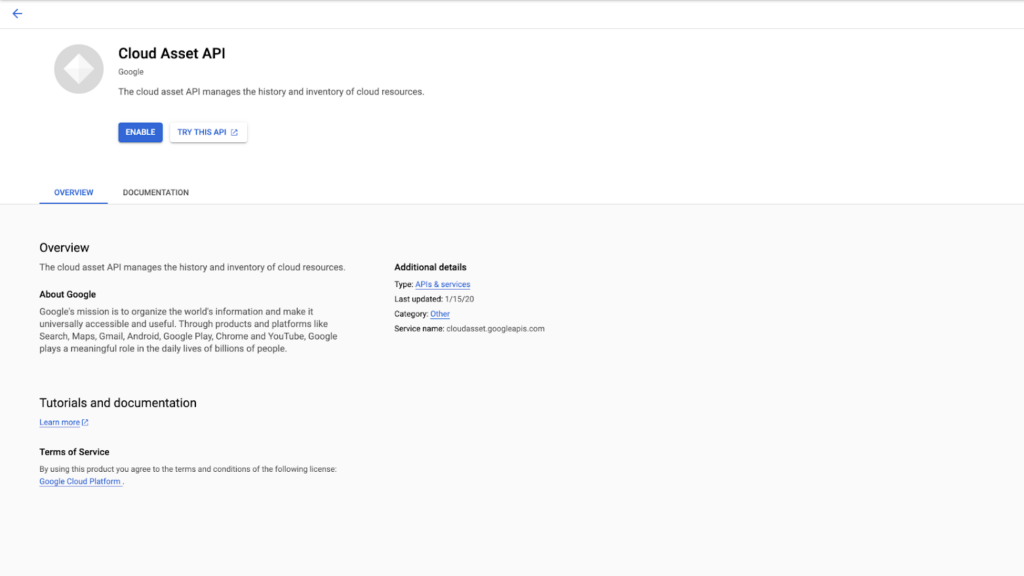The height and width of the screenshot is (576, 1024).
Task: Click the API description under the header
Action: point(271,91)
